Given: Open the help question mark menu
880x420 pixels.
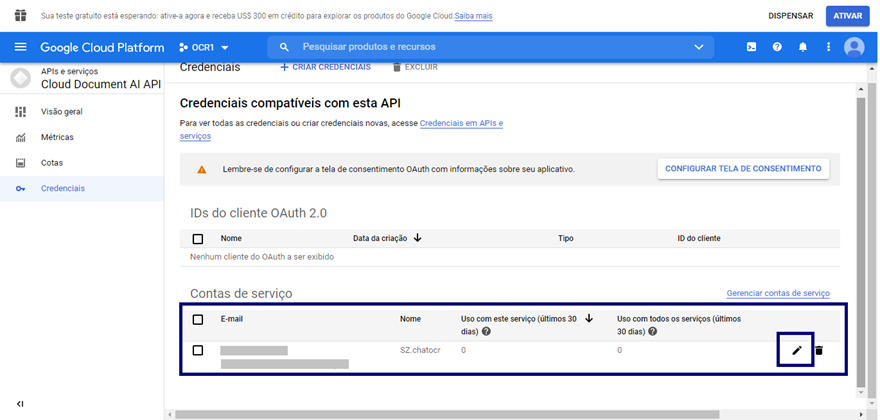Looking at the screenshot, I should coord(777,47).
